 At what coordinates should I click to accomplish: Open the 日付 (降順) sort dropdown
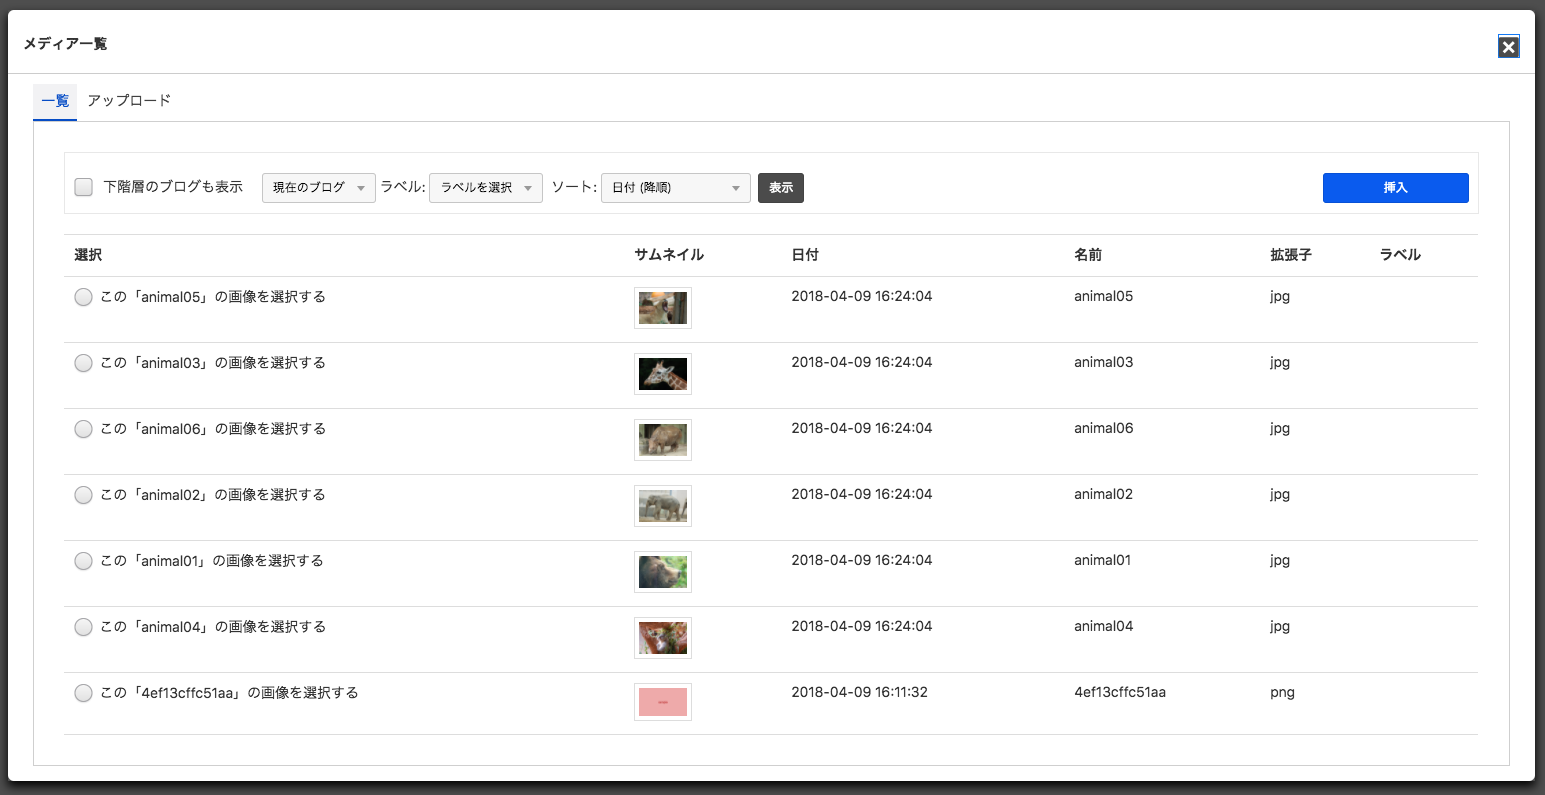click(x=675, y=188)
